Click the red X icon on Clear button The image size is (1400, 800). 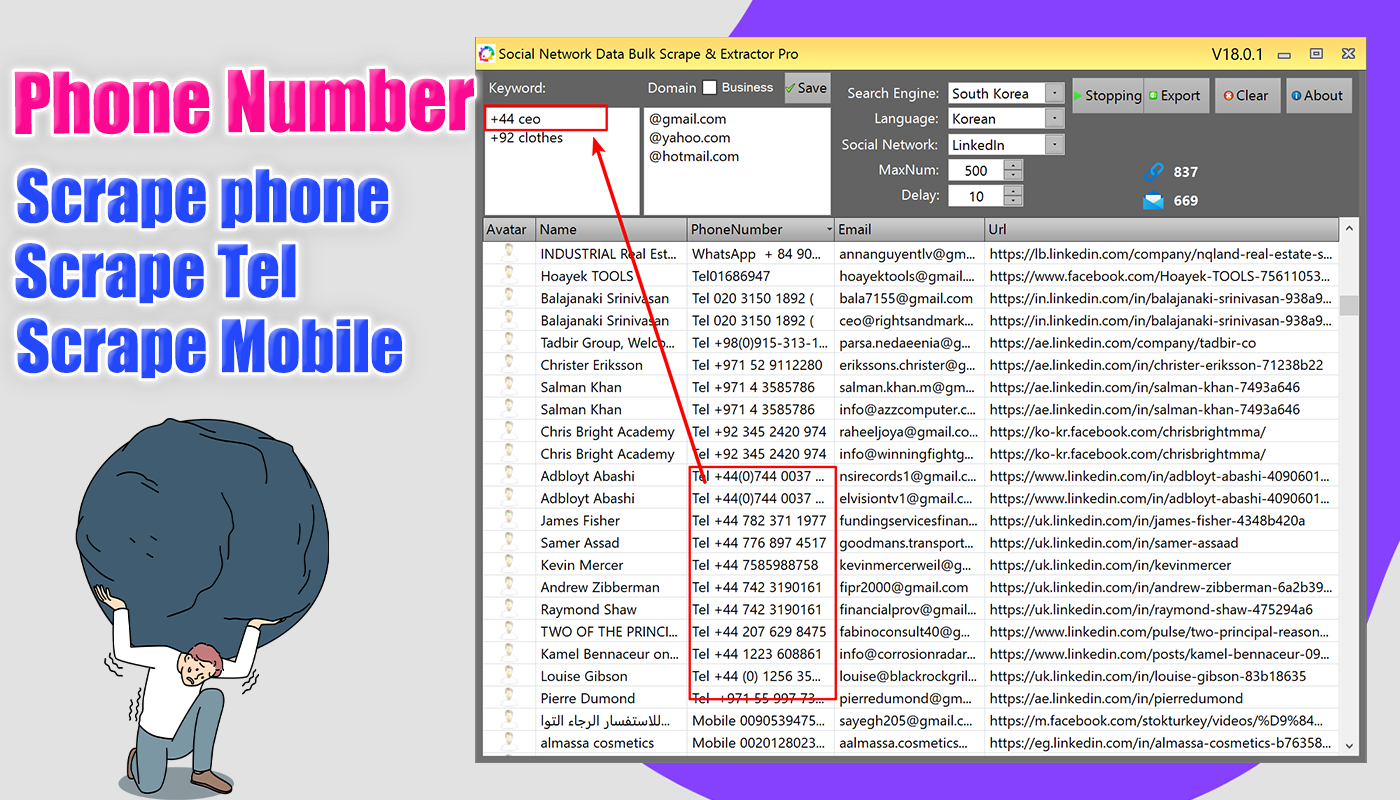(1228, 95)
